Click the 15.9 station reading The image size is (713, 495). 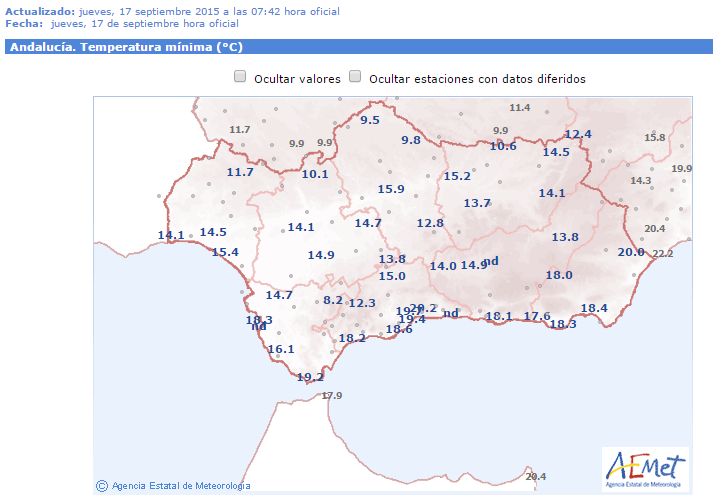390,189
